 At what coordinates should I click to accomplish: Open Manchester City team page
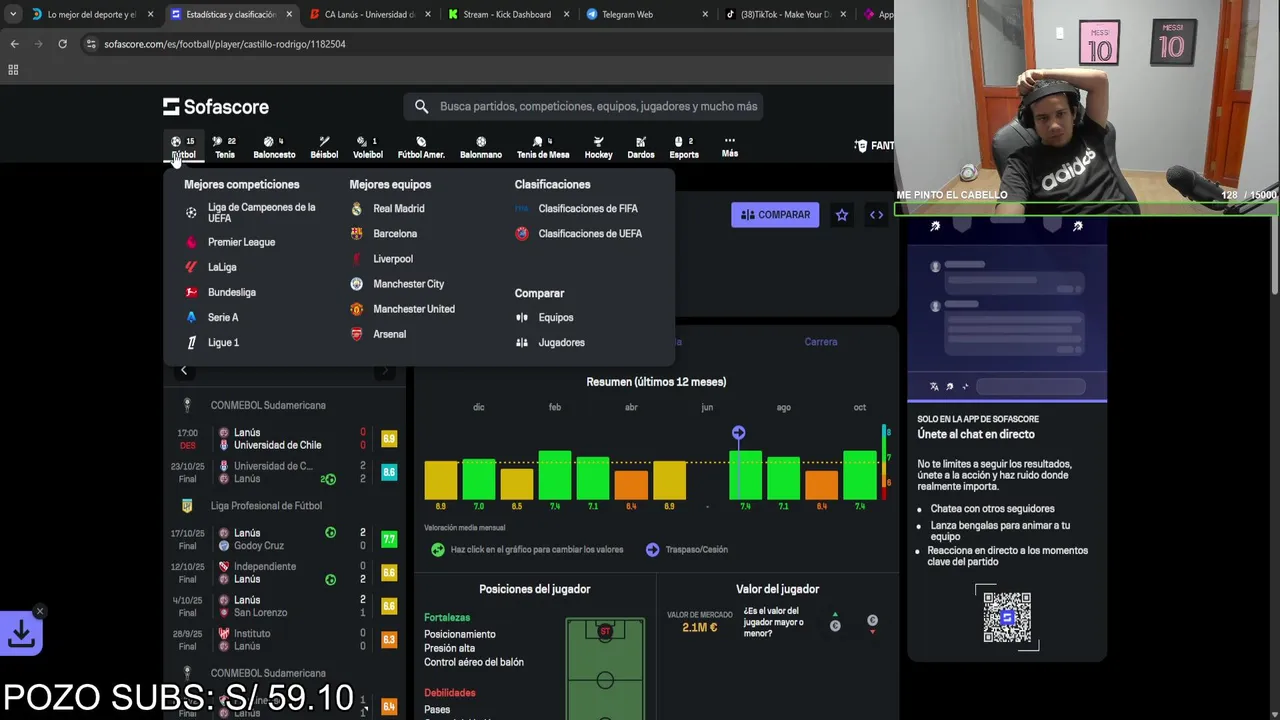pos(397,284)
